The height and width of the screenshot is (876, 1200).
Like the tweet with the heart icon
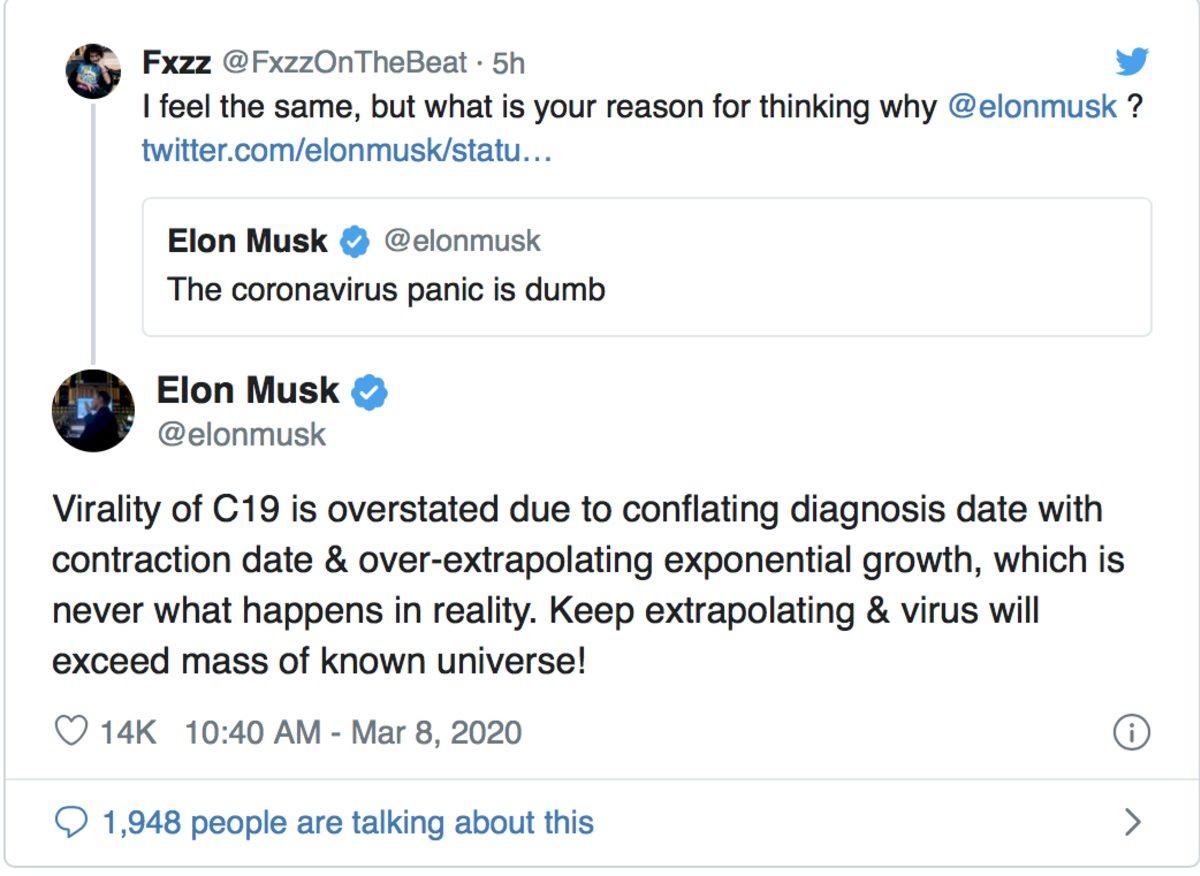tap(73, 731)
